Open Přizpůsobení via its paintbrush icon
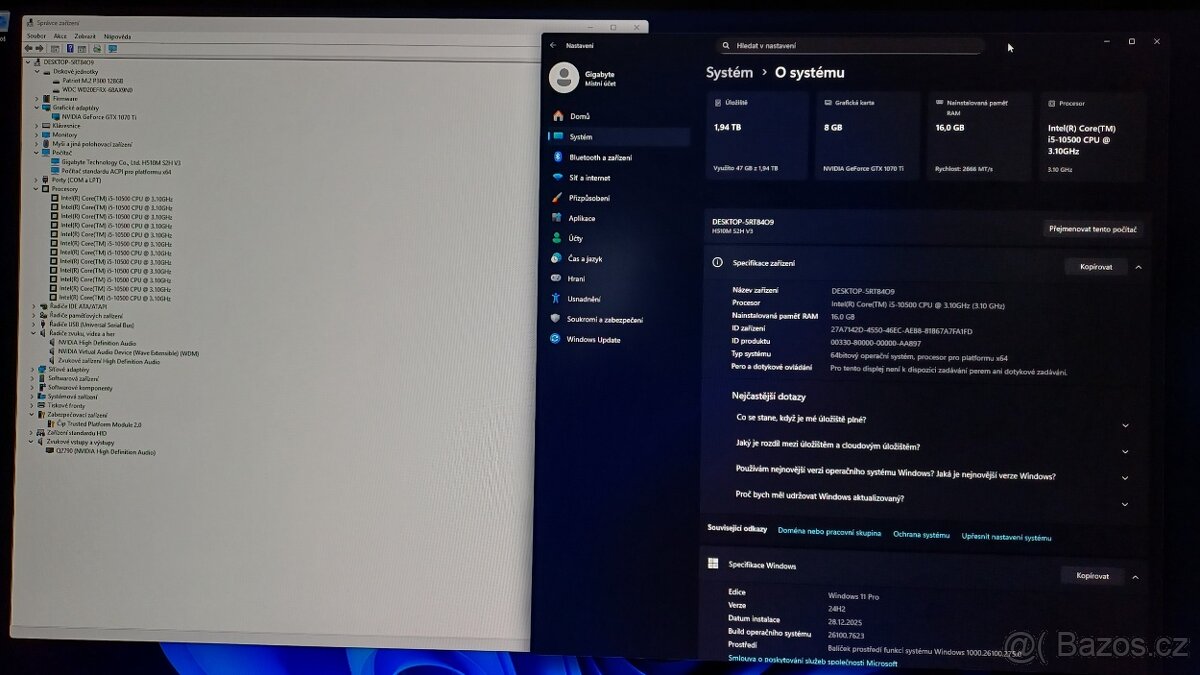1200x675 pixels. (x=556, y=198)
